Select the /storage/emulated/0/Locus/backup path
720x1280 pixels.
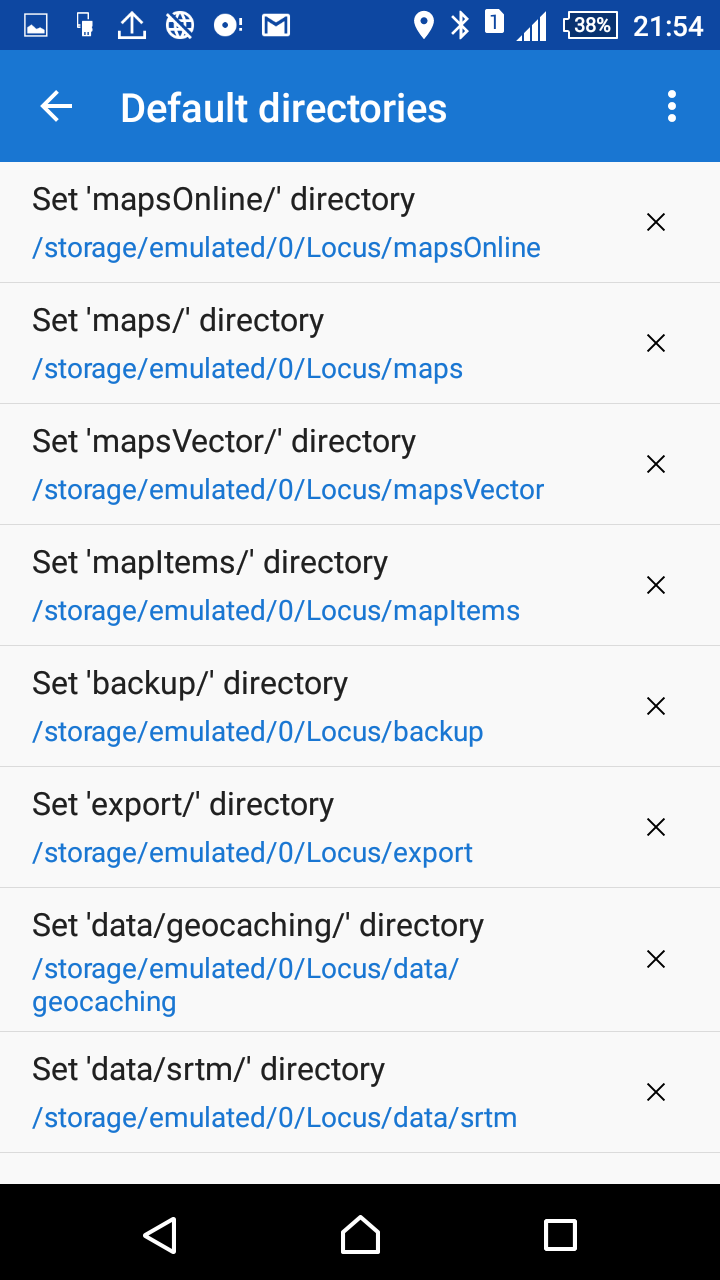click(x=258, y=732)
